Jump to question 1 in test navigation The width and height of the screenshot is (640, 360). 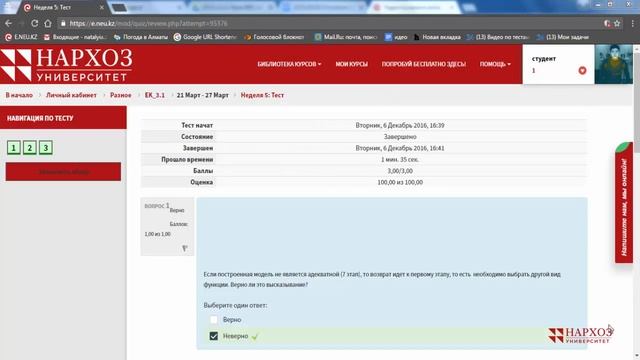coord(13,148)
